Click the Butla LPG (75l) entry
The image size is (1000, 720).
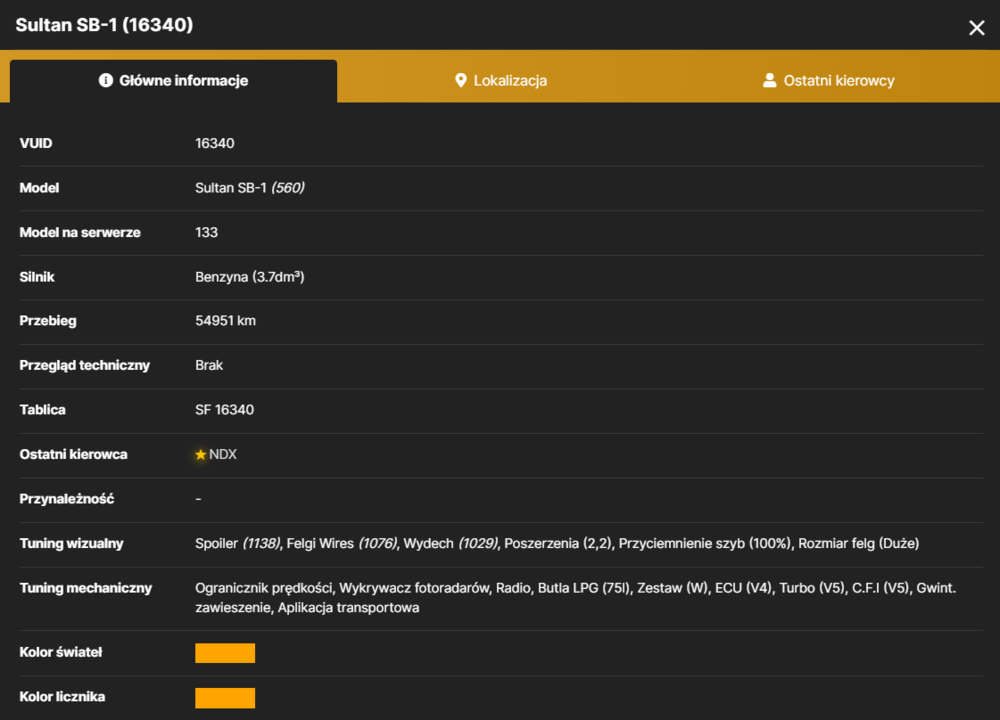pos(584,588)
